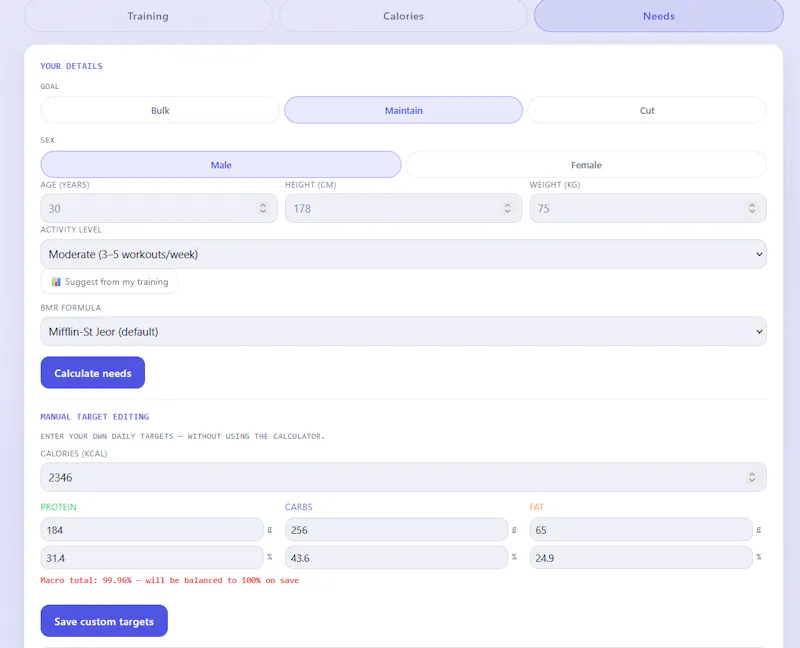Use the Age field spinner arrows

263,208
